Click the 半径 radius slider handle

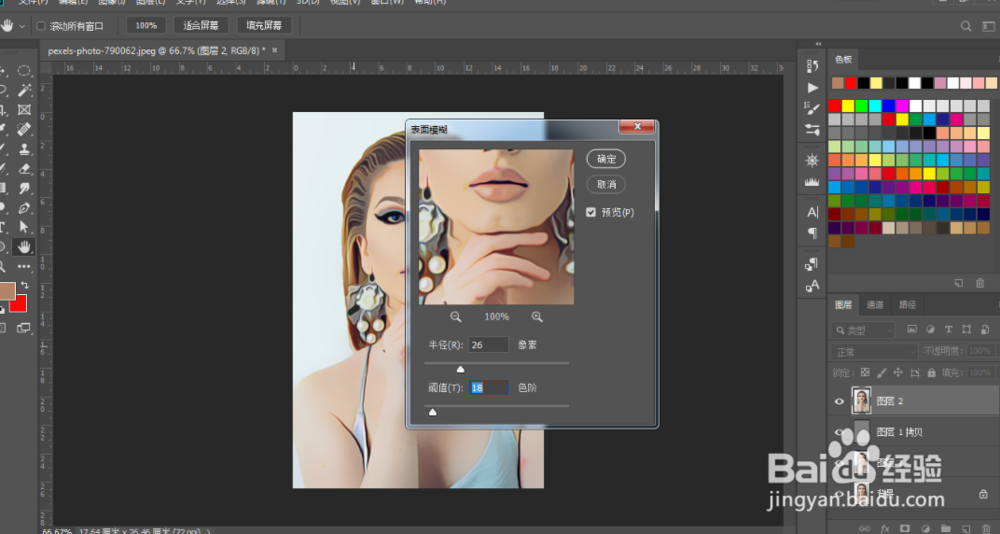point(460,369)
